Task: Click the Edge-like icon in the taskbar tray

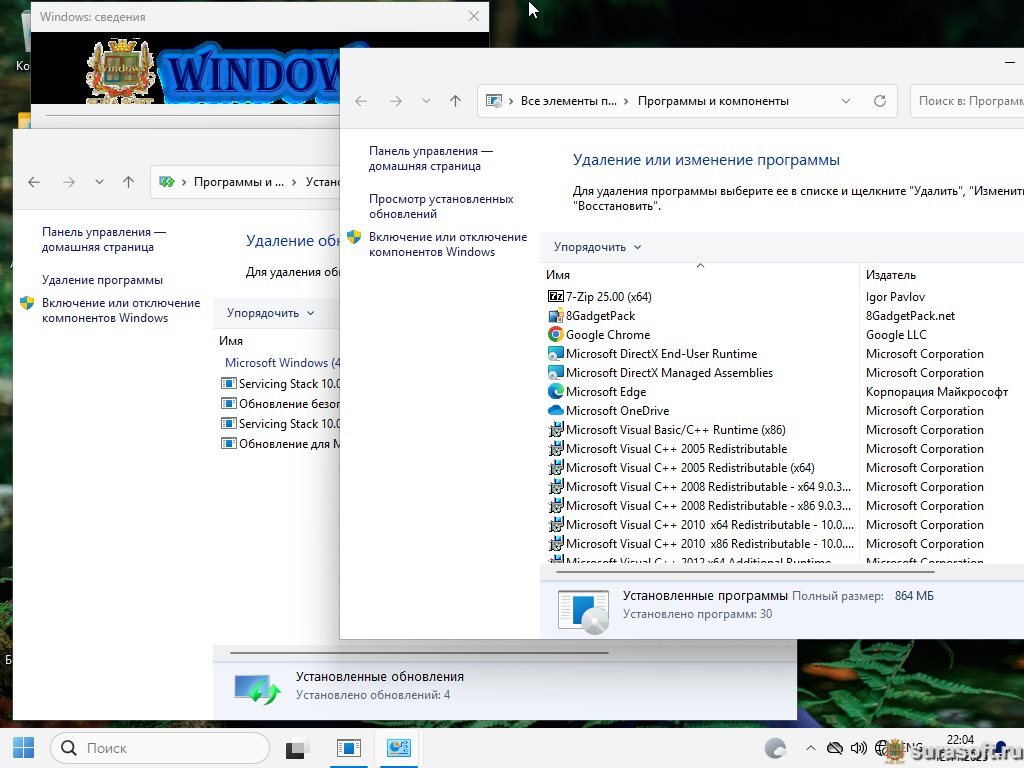Action: click(775, 748)
